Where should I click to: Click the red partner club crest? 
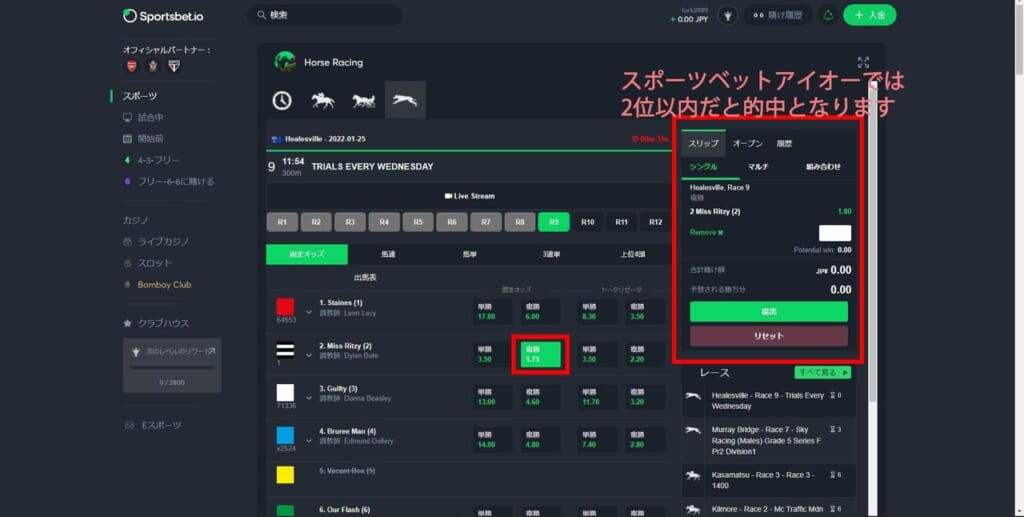click(131, 66)
